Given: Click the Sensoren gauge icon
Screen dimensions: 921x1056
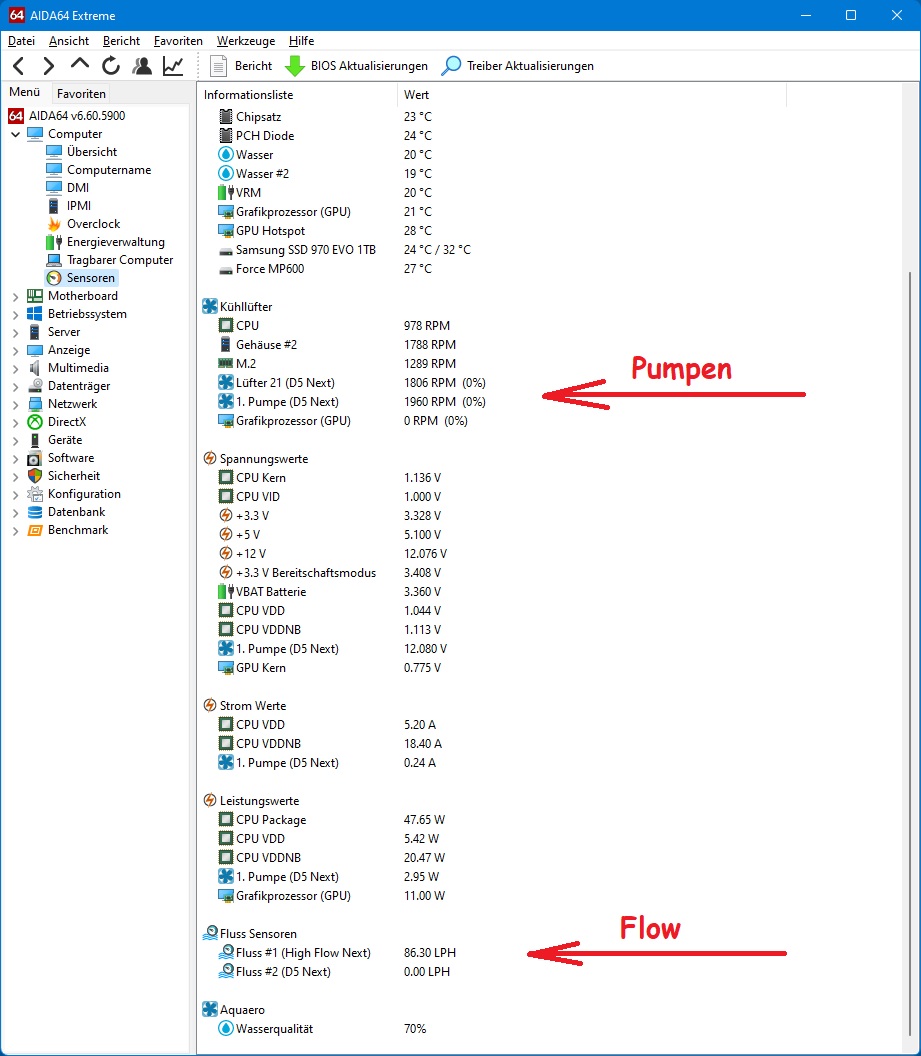Looking at the screenshot, I should (x=54, y=277).
